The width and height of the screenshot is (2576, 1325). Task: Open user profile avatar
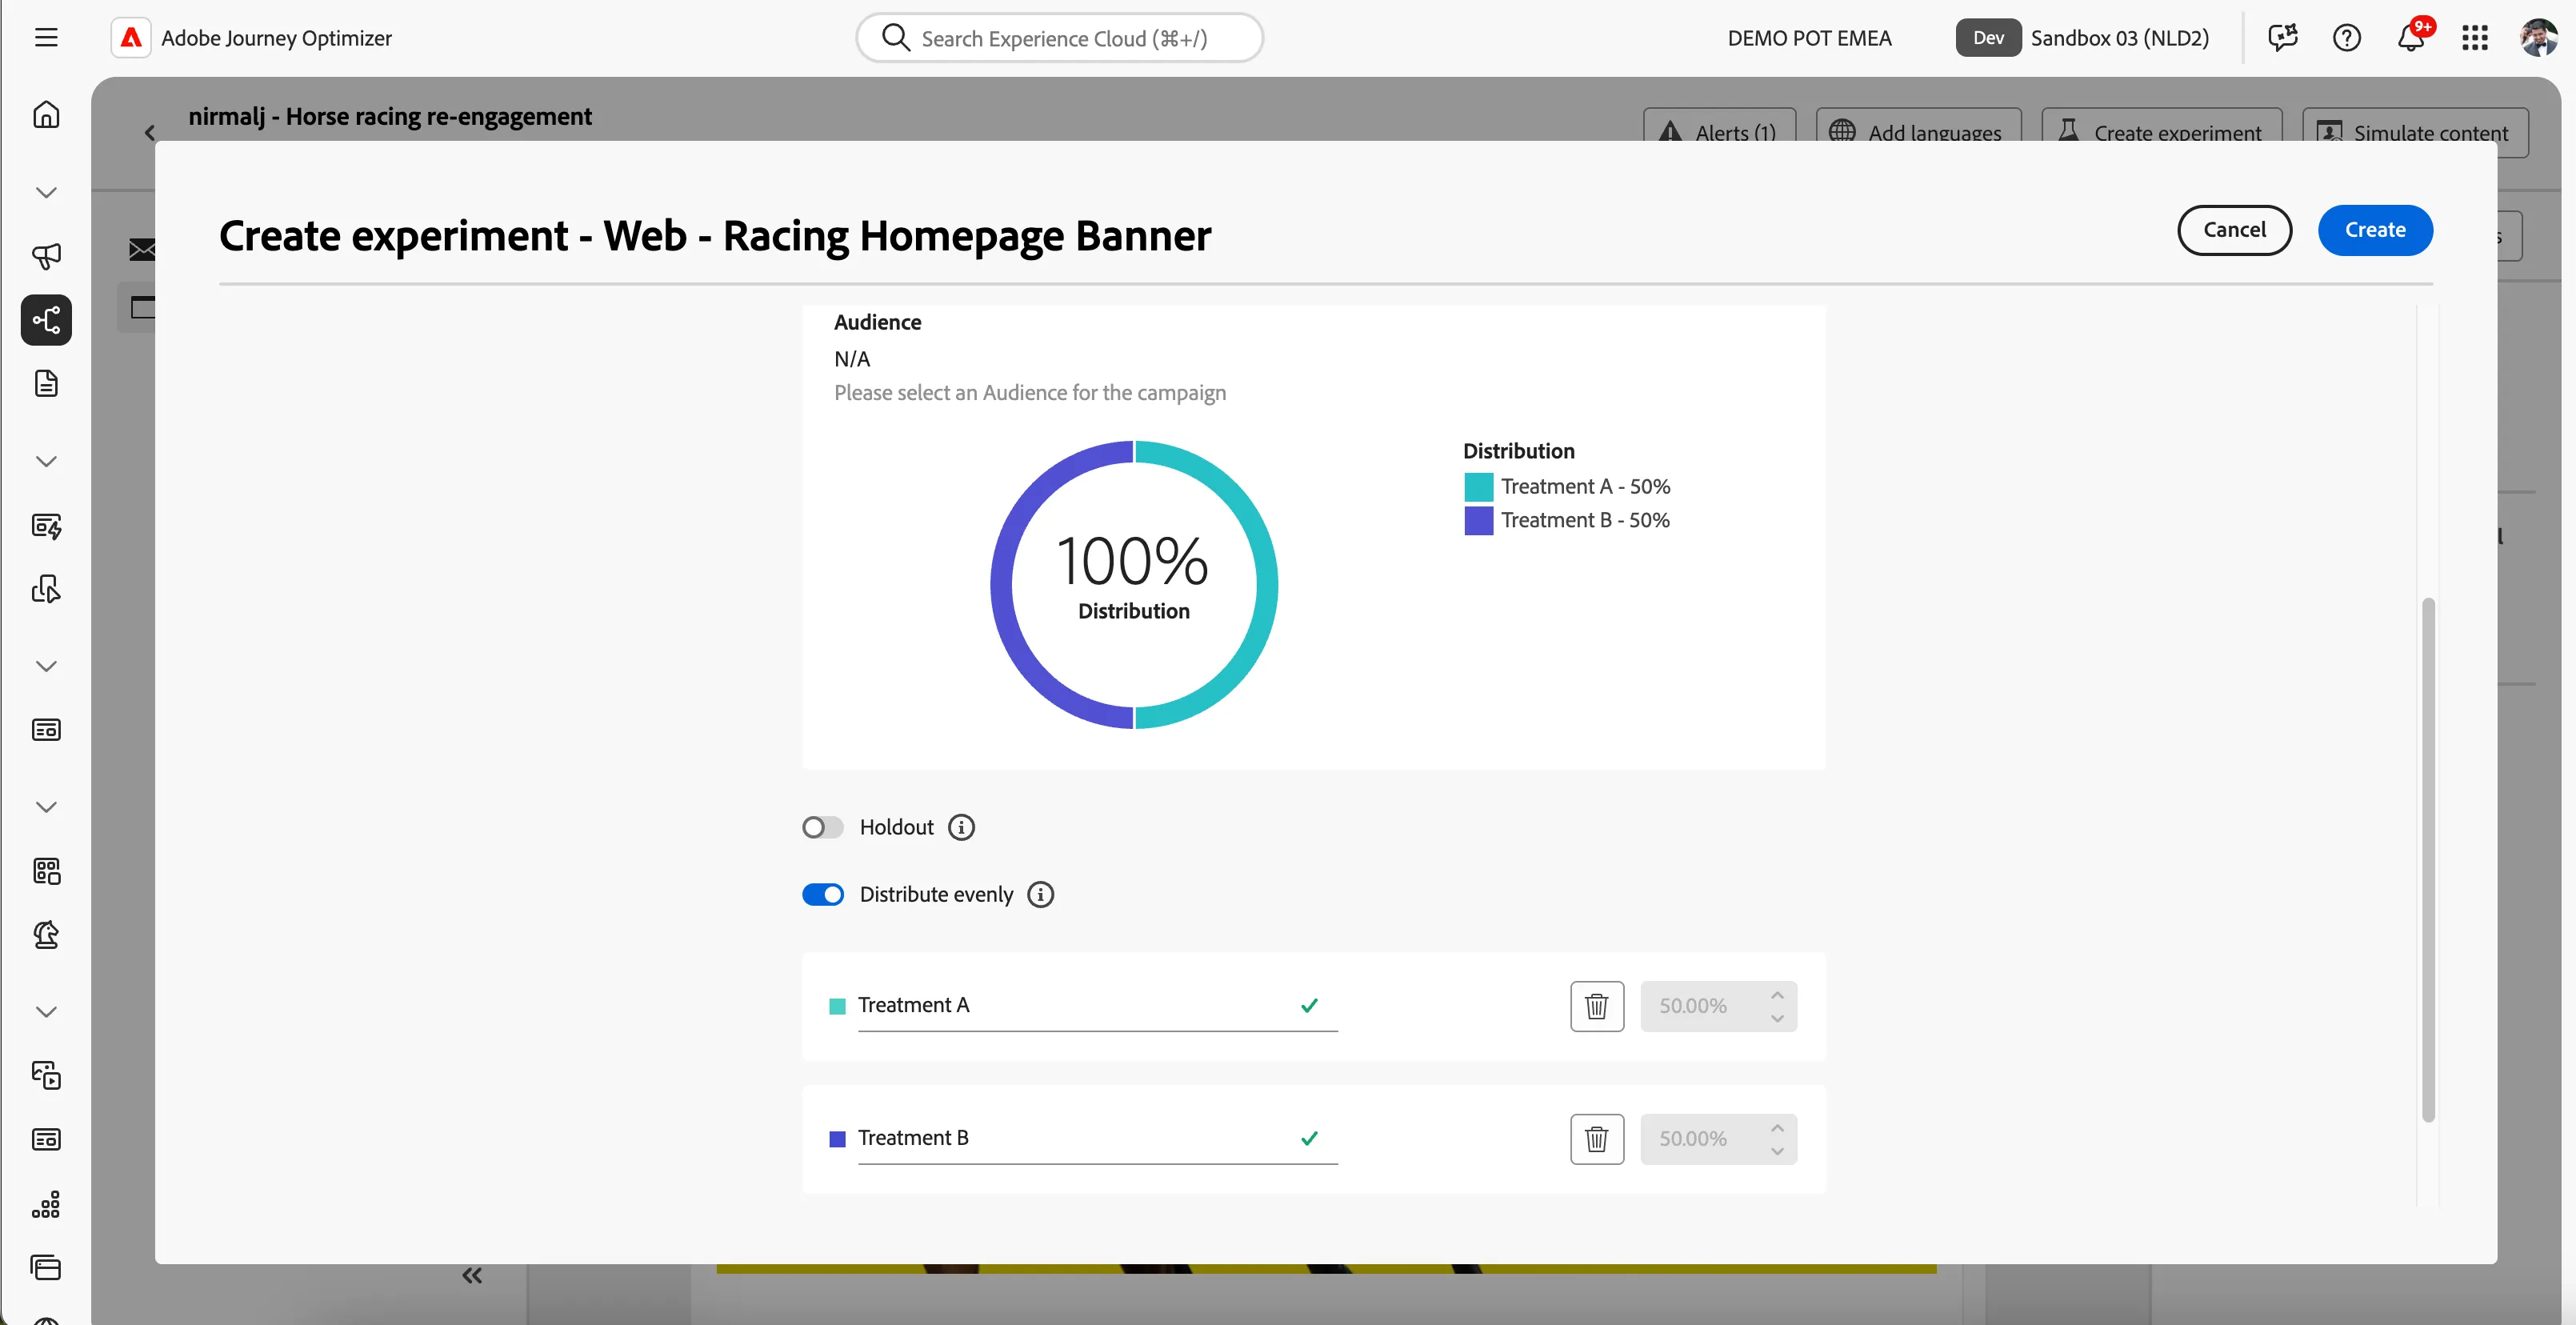[x=2538, y=38]
